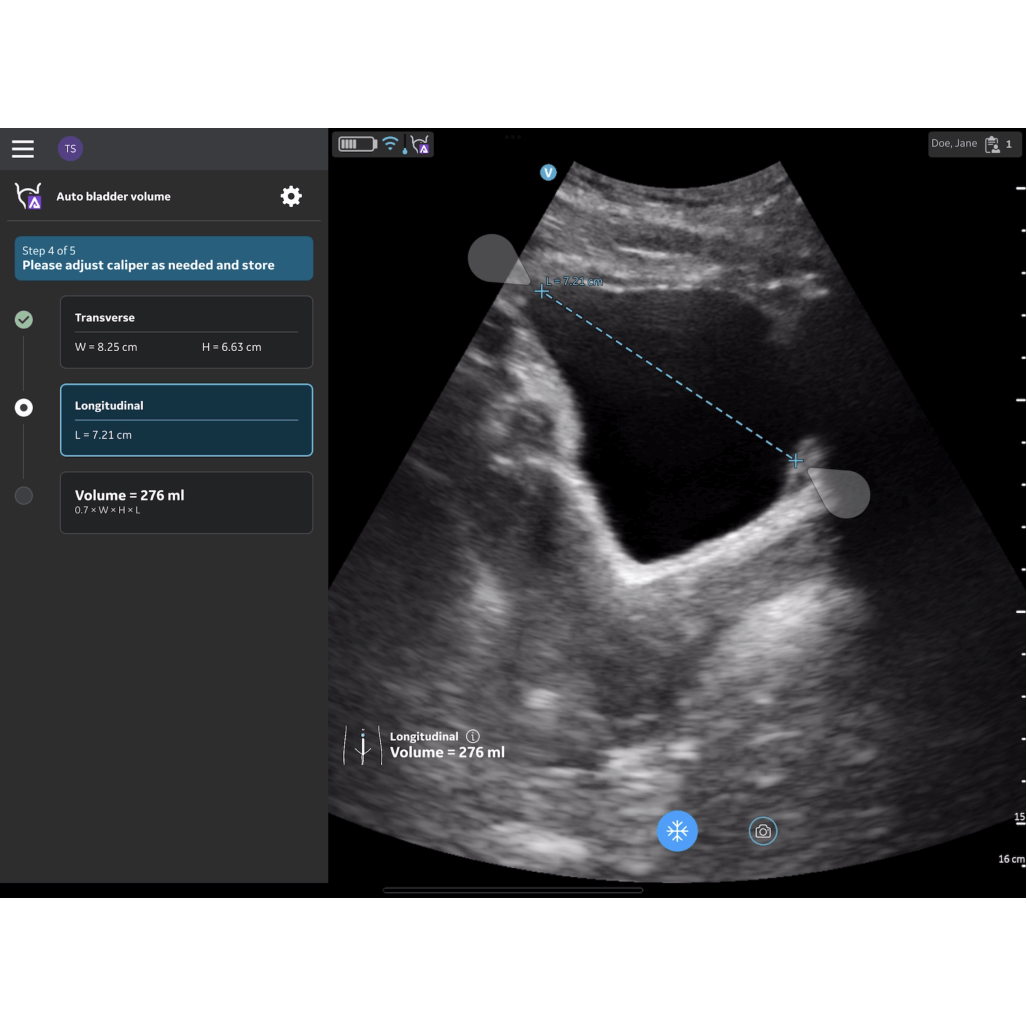Viewport: 1027px width, 1027px height.
Task: Select the Volume step radio button
Action: [23, 494]
